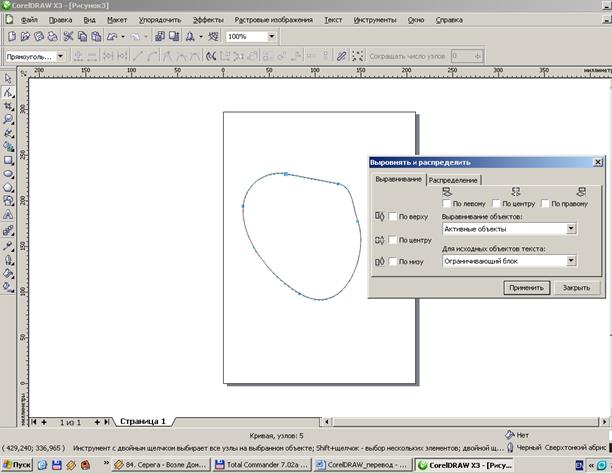Open the 100% zoom level dropdown
Viewport: 612px width, 474px height.
click(272, 36)
